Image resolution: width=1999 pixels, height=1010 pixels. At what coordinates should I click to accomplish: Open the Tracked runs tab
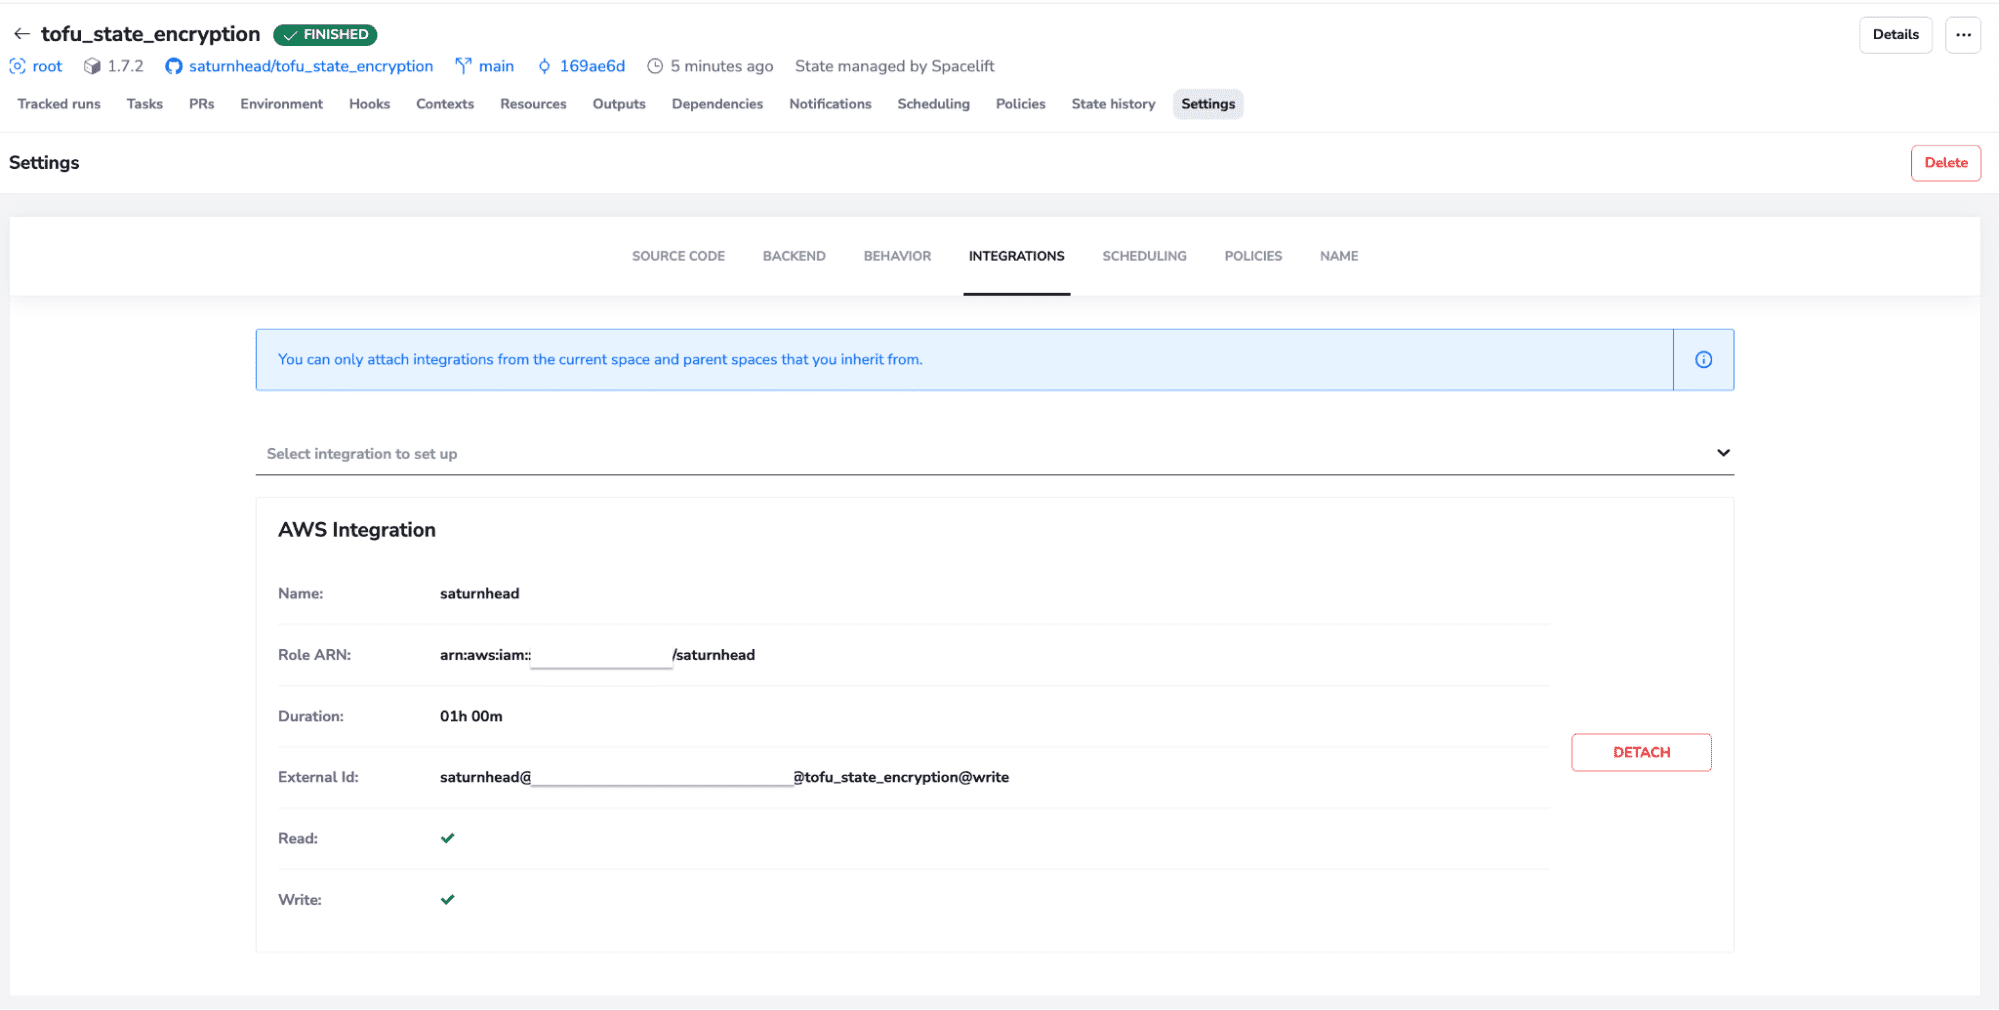click(x=59, y=104)
